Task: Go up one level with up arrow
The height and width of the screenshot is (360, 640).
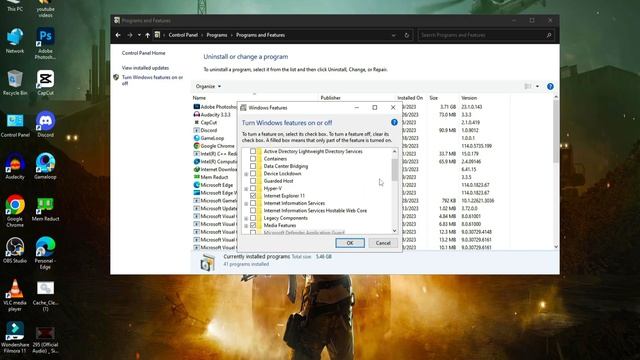Action: [x=147, y=35]
